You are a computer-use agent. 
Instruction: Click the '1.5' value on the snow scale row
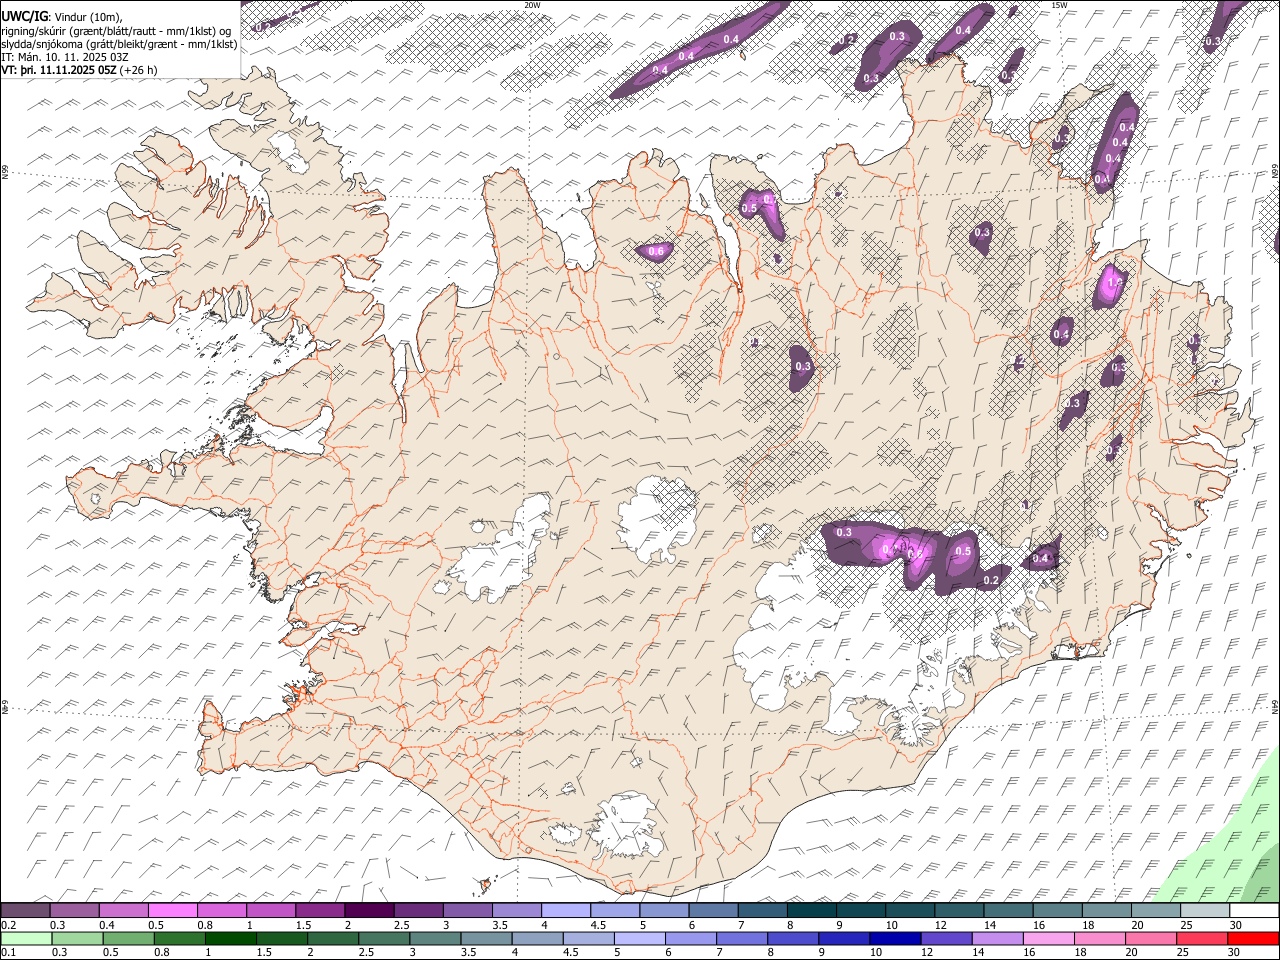click(302, 925)
